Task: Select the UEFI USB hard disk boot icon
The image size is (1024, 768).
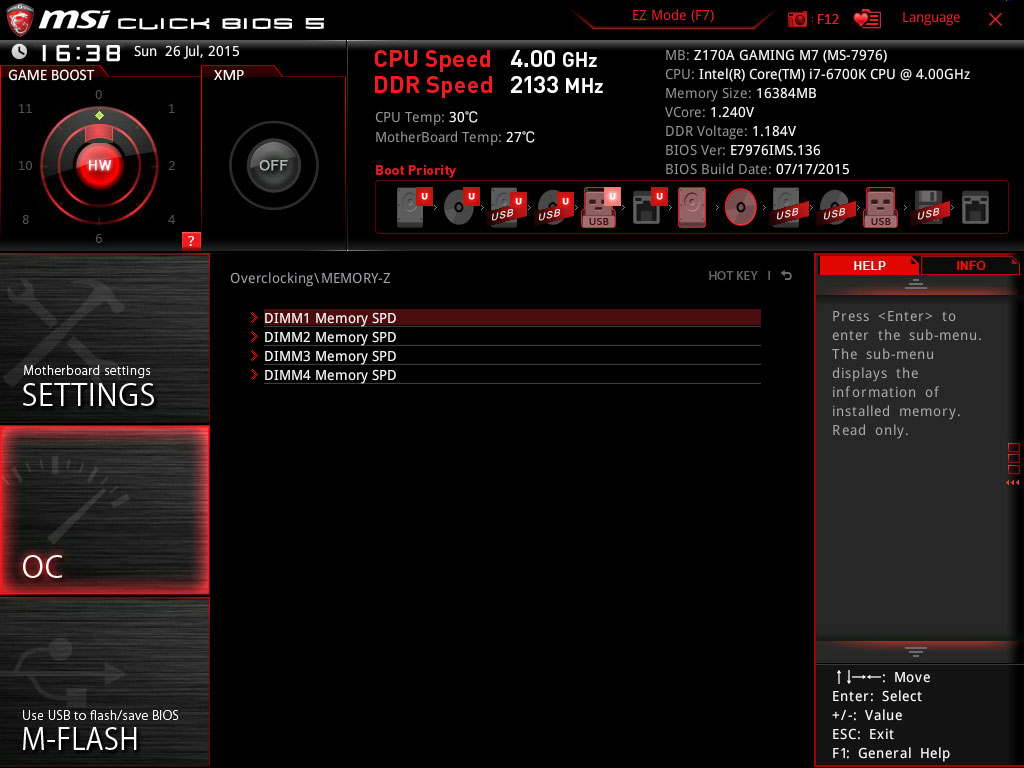Action: click(x=508, y=207)
